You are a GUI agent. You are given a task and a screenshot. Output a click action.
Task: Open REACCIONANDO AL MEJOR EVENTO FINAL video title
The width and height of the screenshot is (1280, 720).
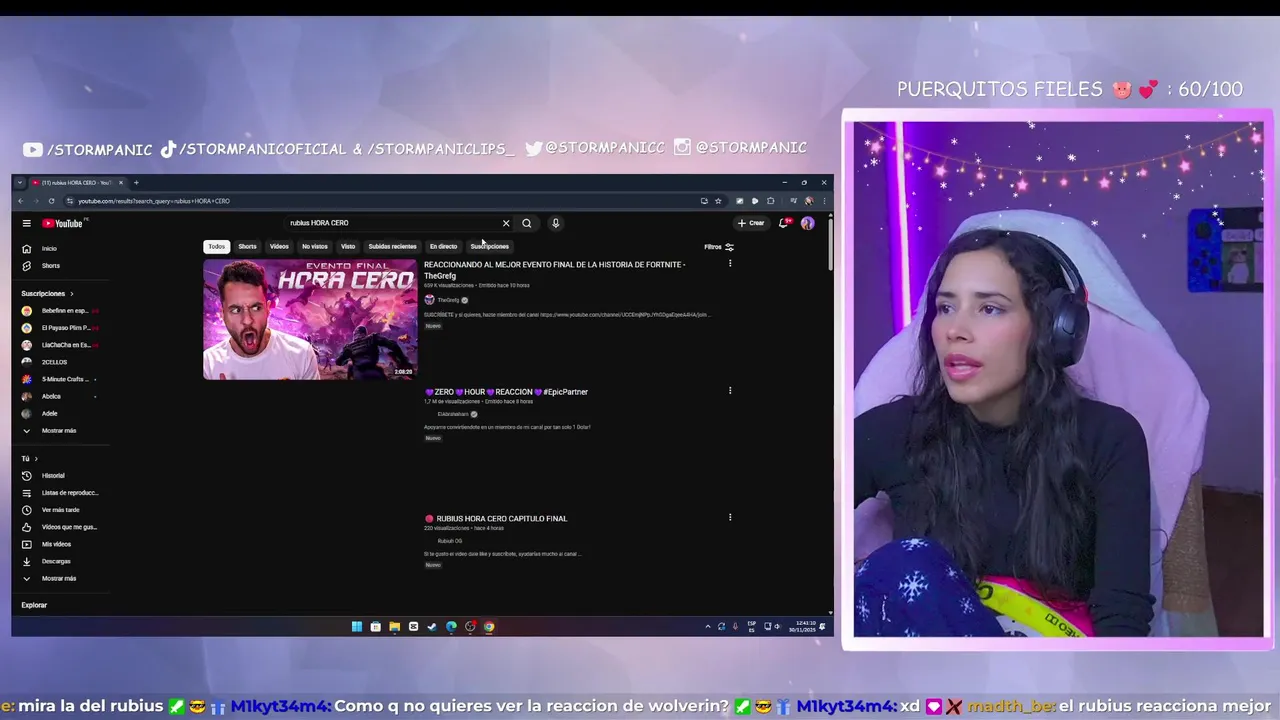pyautogui.click(x=554, y=270)
